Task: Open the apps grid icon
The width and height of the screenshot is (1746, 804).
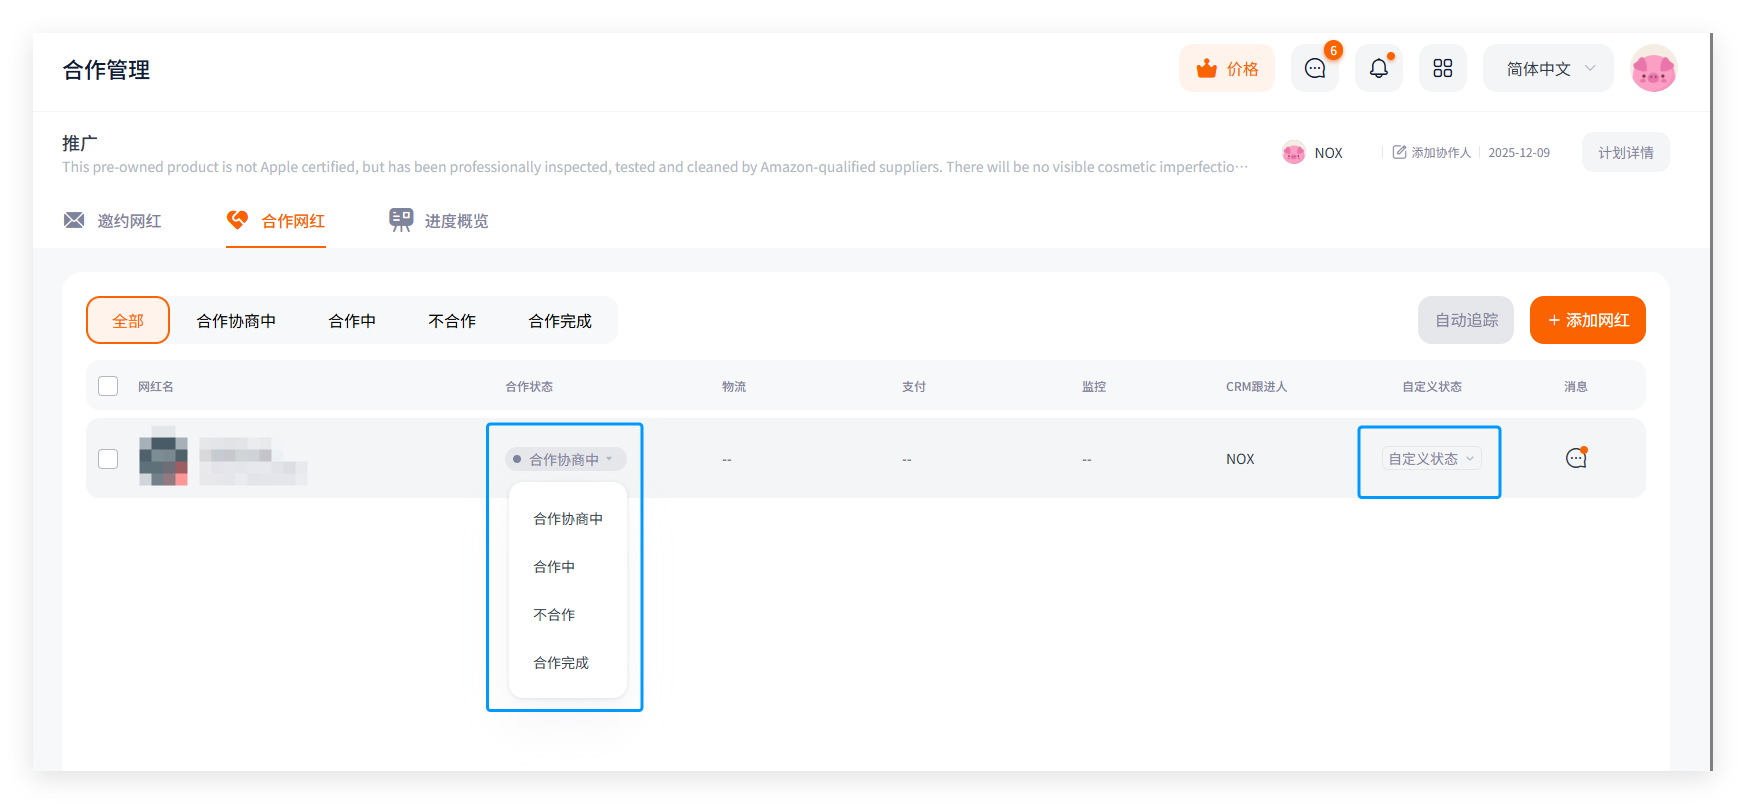Action: tap(1442, 69)
